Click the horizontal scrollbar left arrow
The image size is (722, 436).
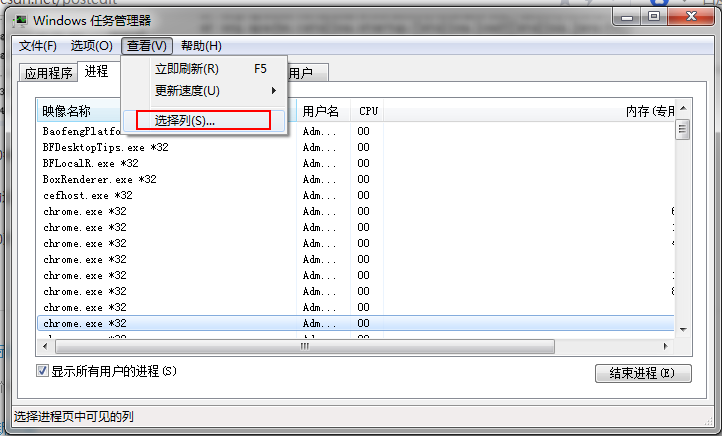click(x=45, y=346)
